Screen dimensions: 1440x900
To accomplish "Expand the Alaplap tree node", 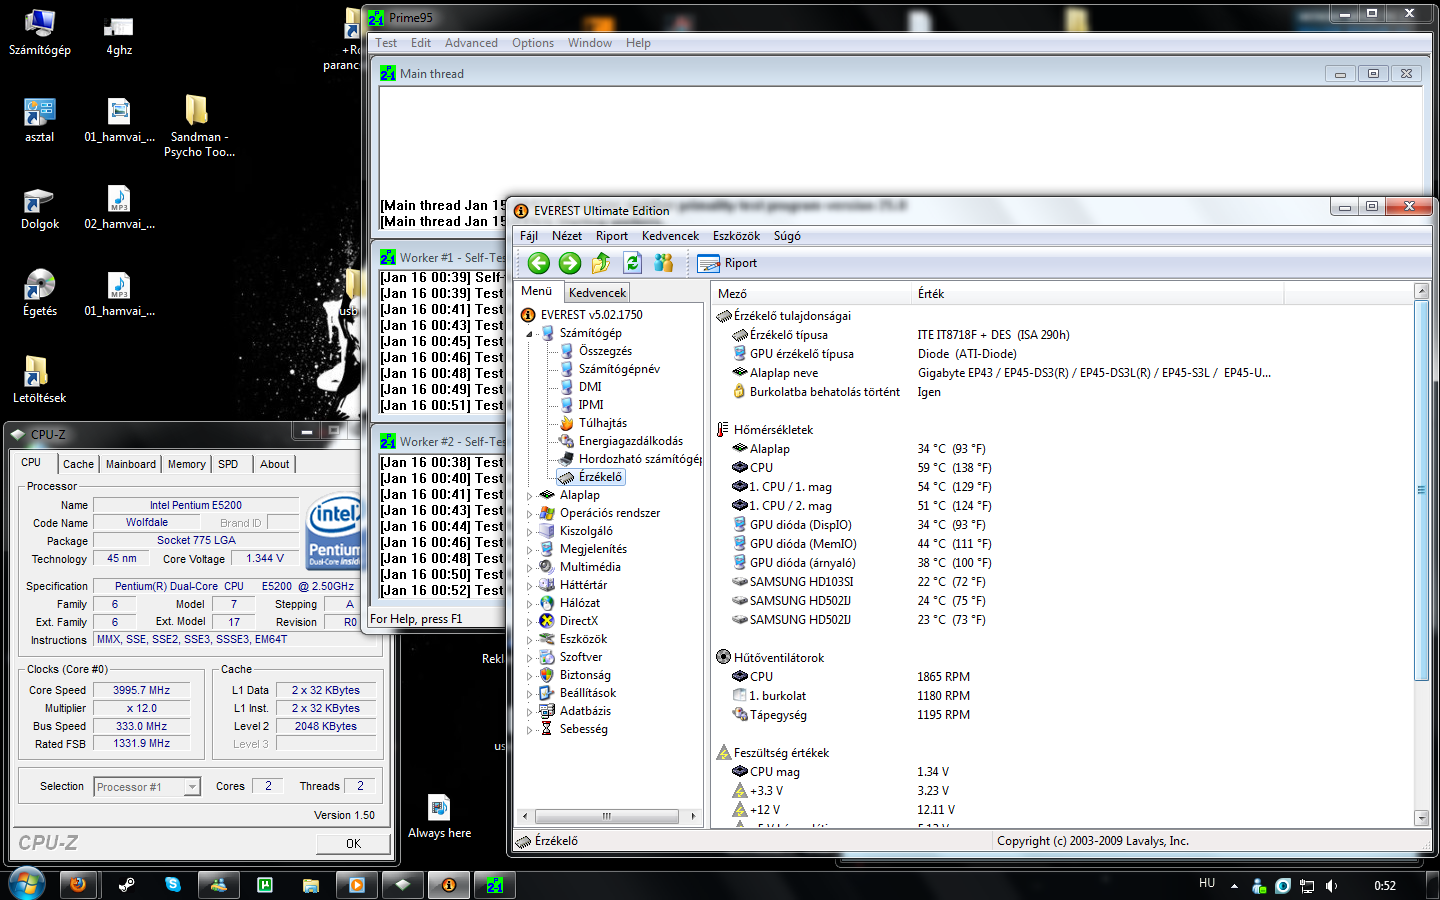I will click(x=530, y=496).
